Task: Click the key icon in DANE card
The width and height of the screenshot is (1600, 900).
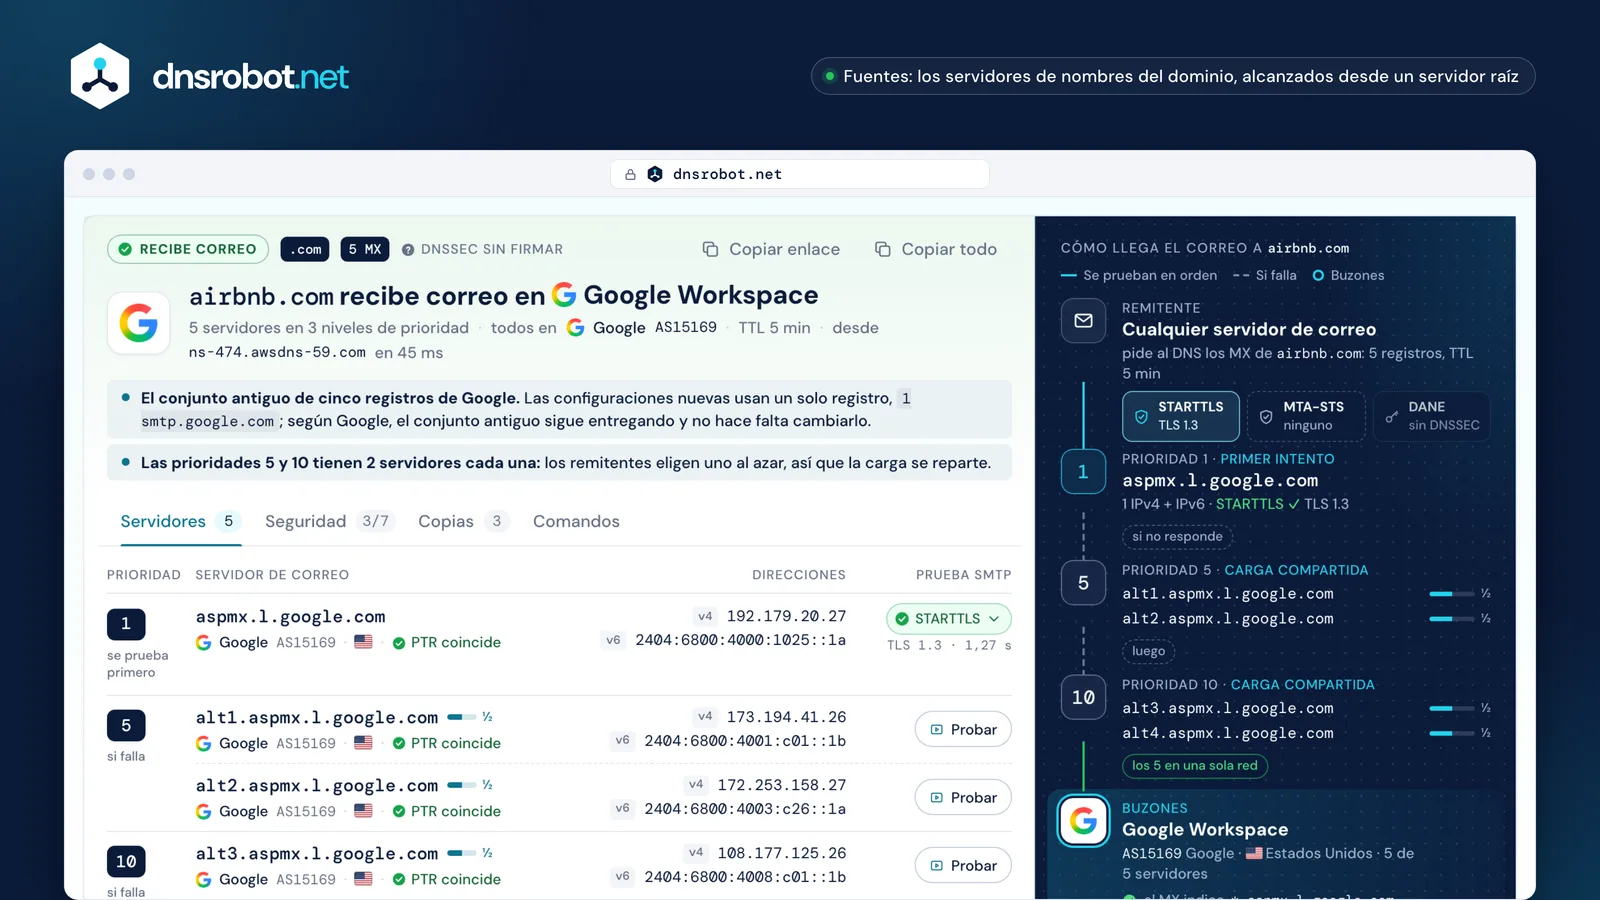Action: coord(1391,416)
